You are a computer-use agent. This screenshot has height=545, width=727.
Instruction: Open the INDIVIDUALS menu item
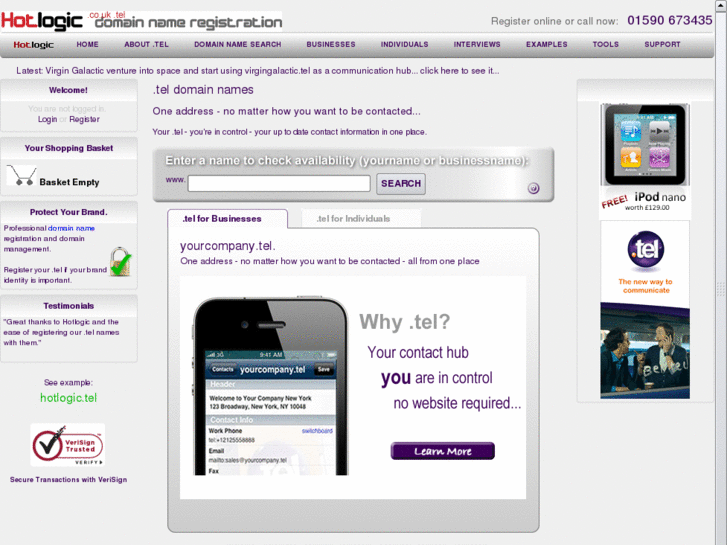click(405, 45)
